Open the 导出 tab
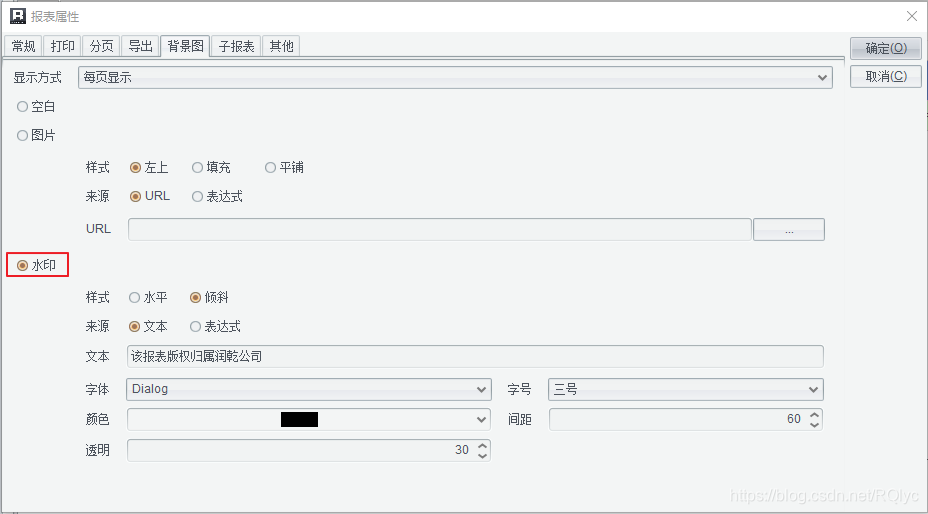This screenshot has height=514, width=928. [141, 46]
